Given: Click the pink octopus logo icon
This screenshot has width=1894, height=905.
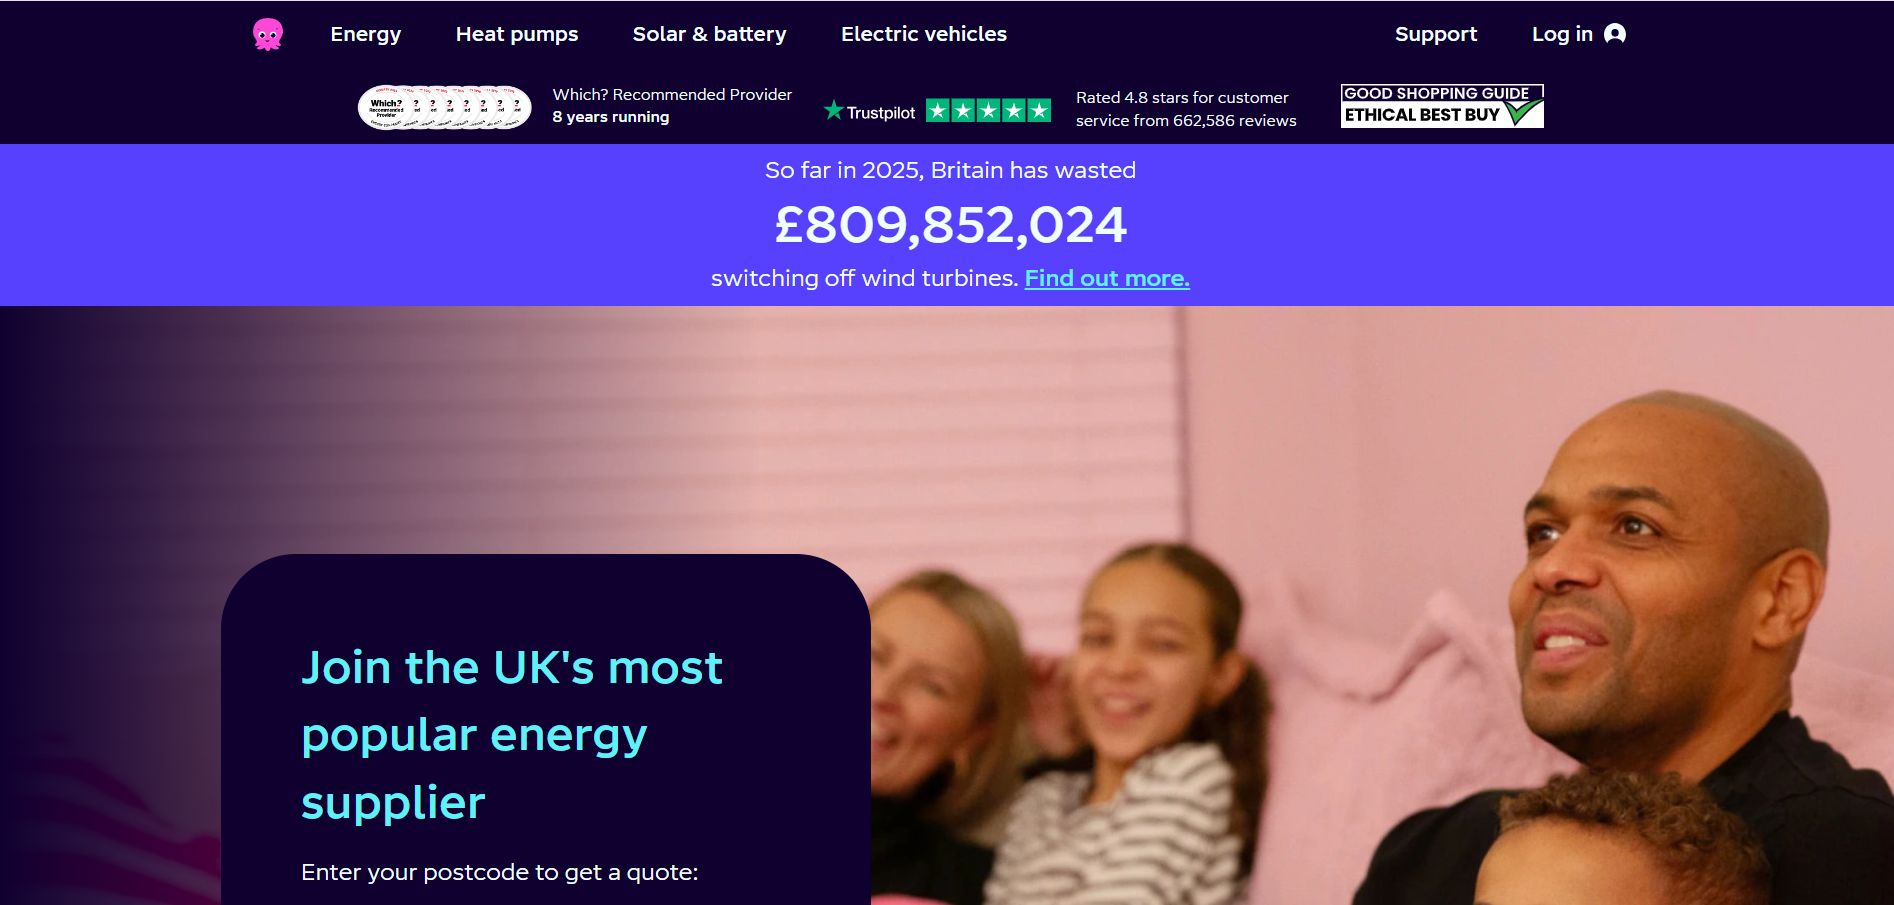Looking at the screenshot, I should point(268,34).
